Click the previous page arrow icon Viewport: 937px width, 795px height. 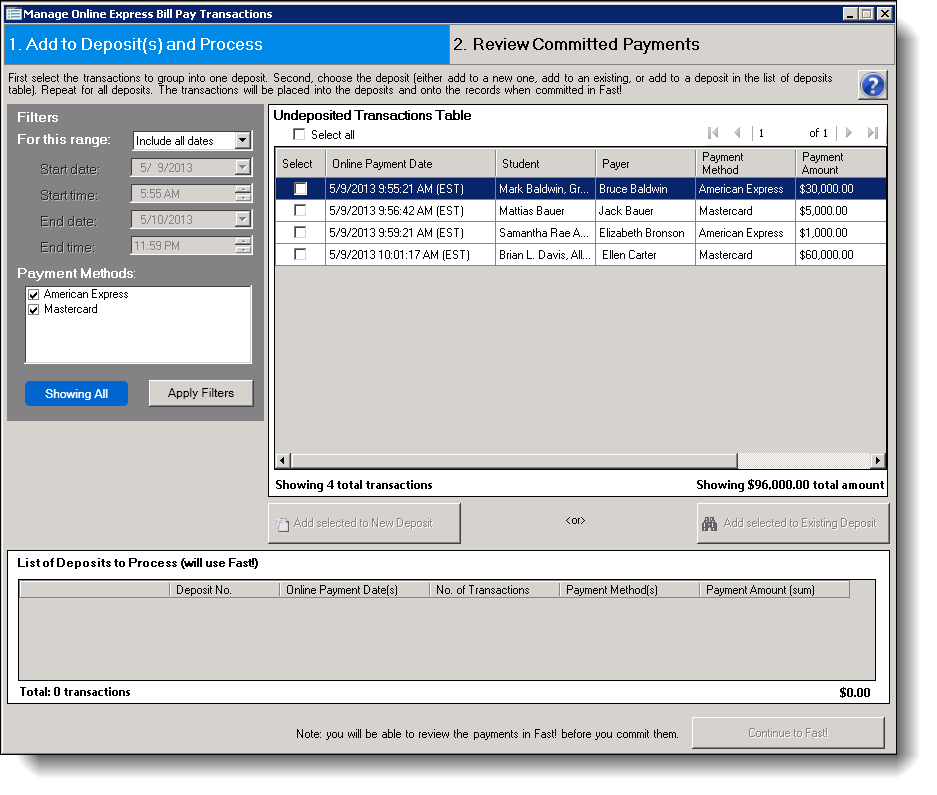pyautogui.click(x=738, y=132)
